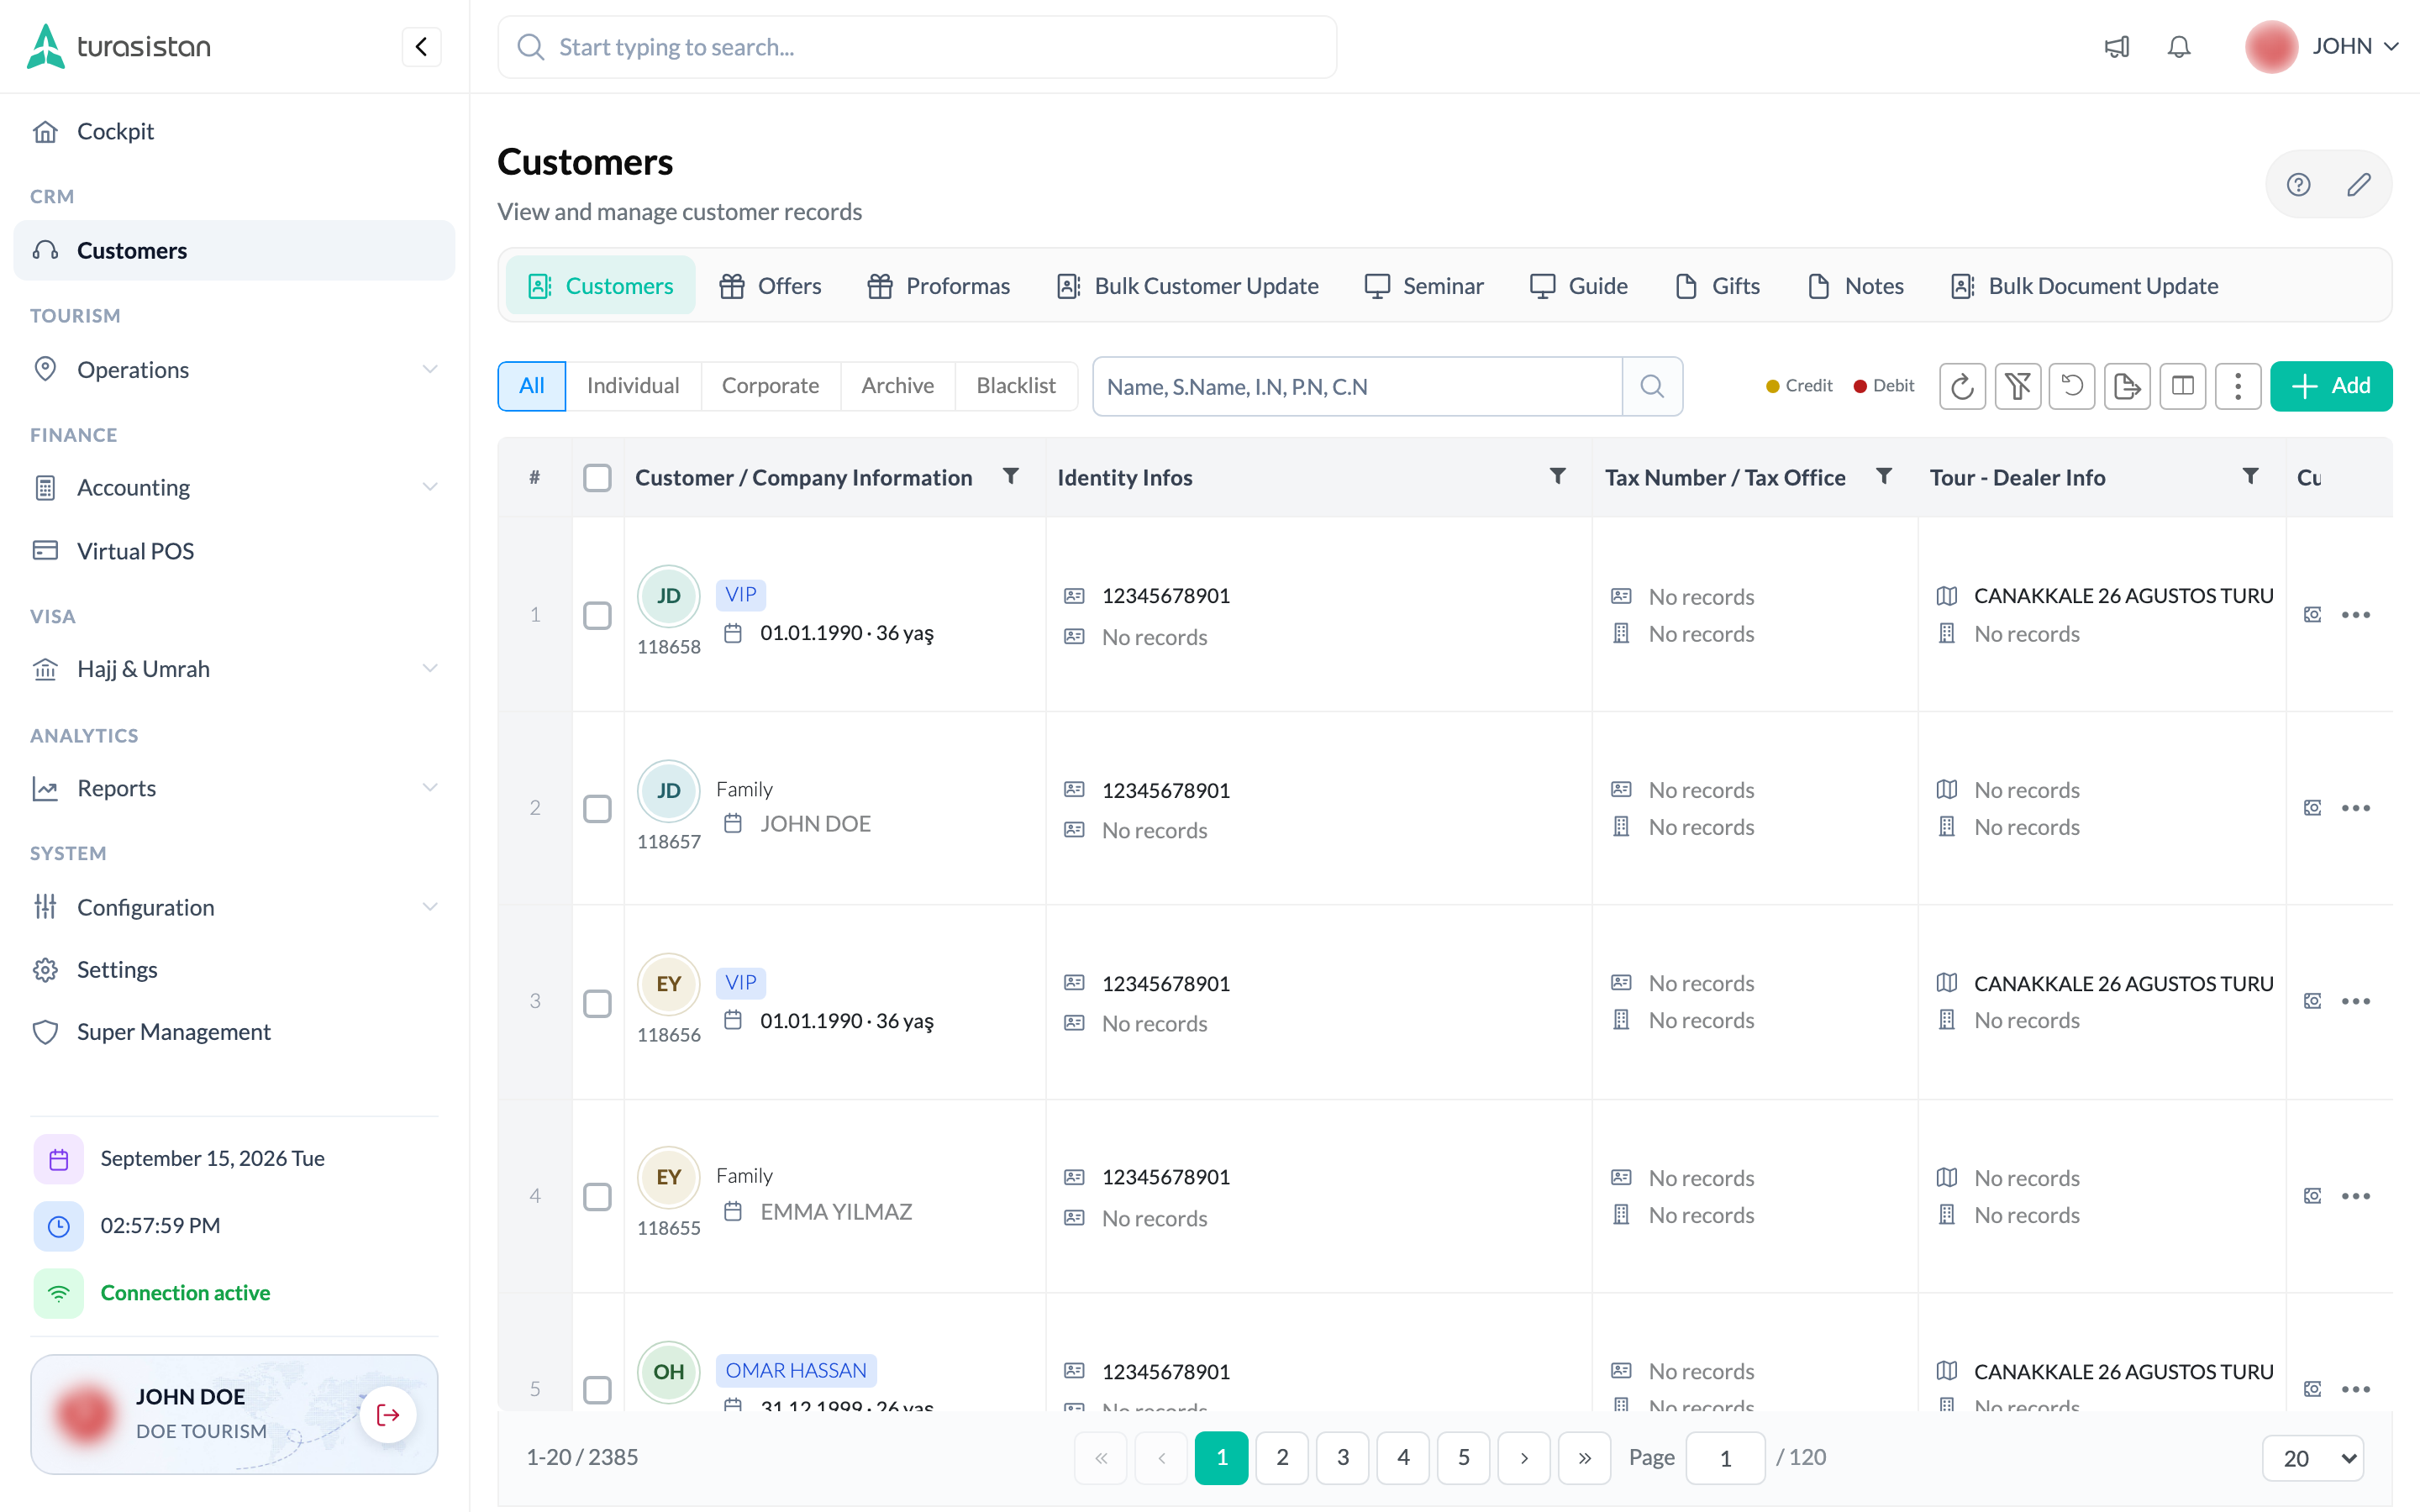Clear filters using the funnel-off icon
This screenshot has width=2420, height=1512.
click(x=2017, y=386)
